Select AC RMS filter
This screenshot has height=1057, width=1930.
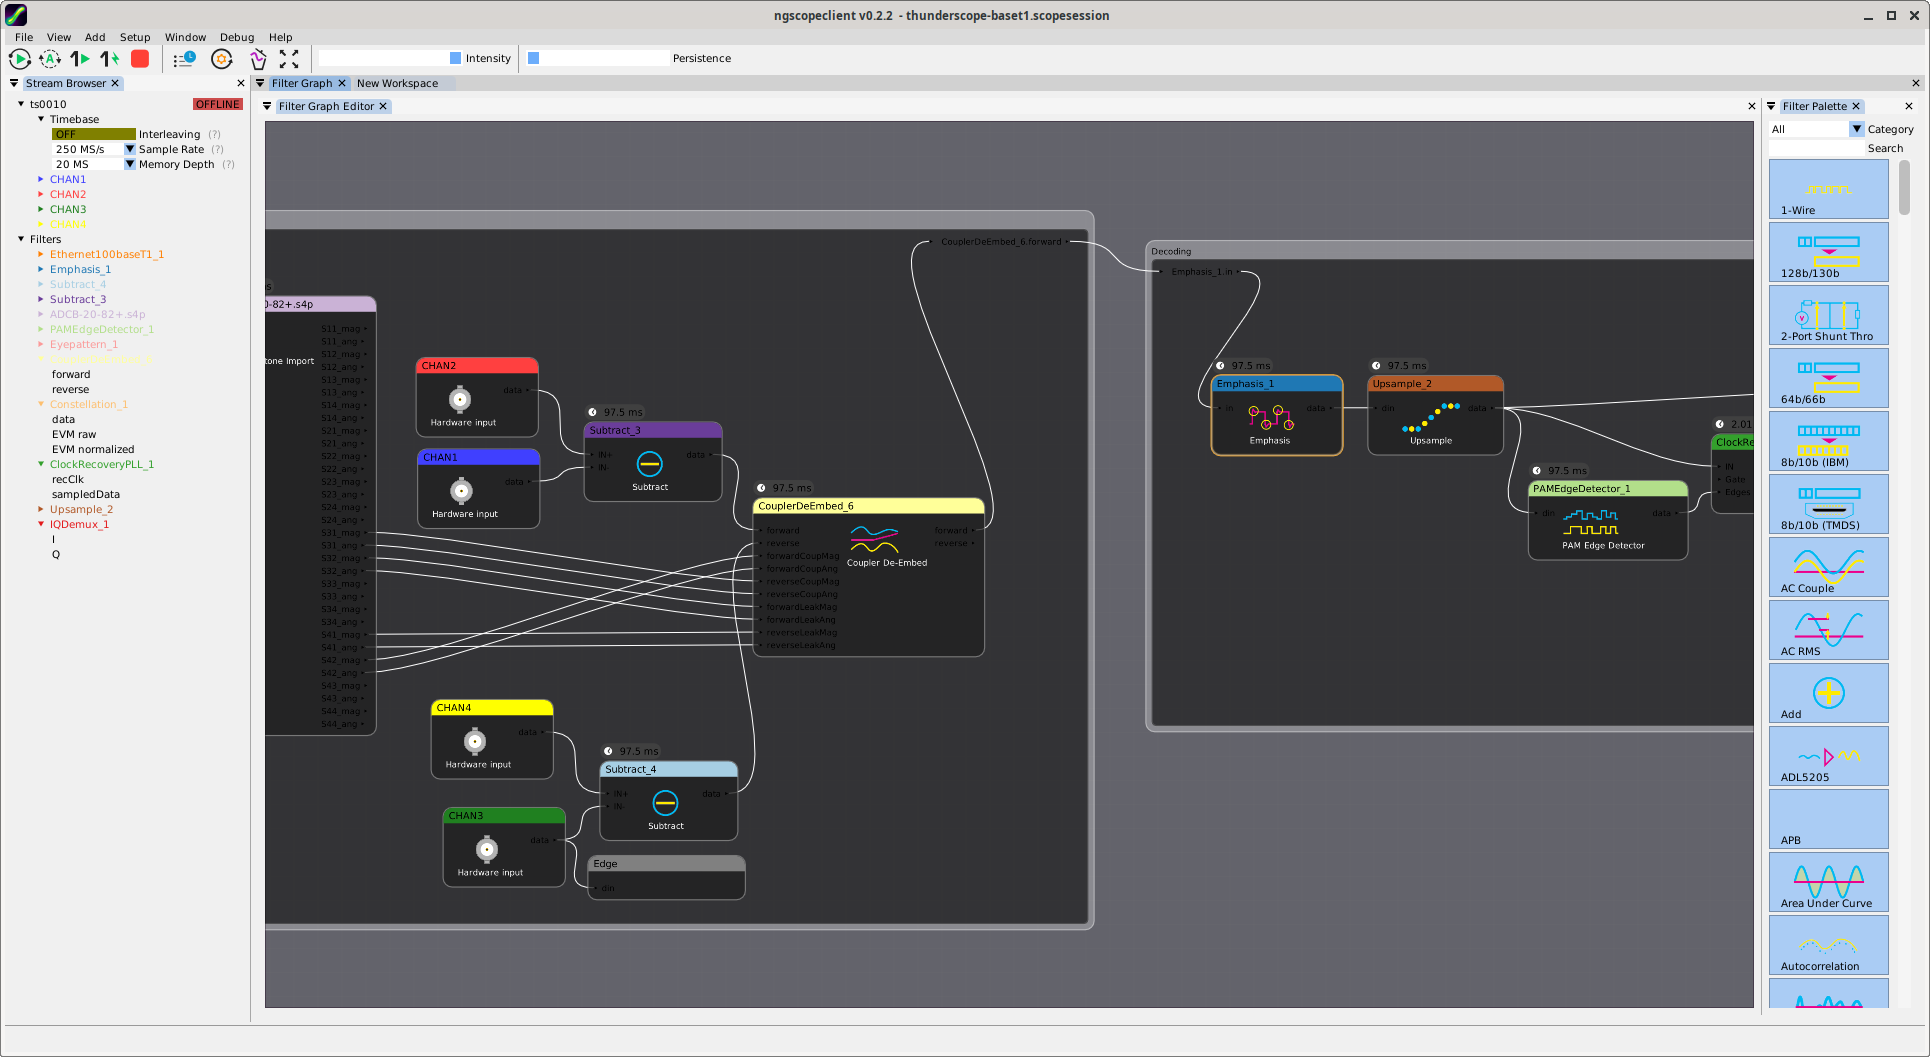[x=1828, y=630]
